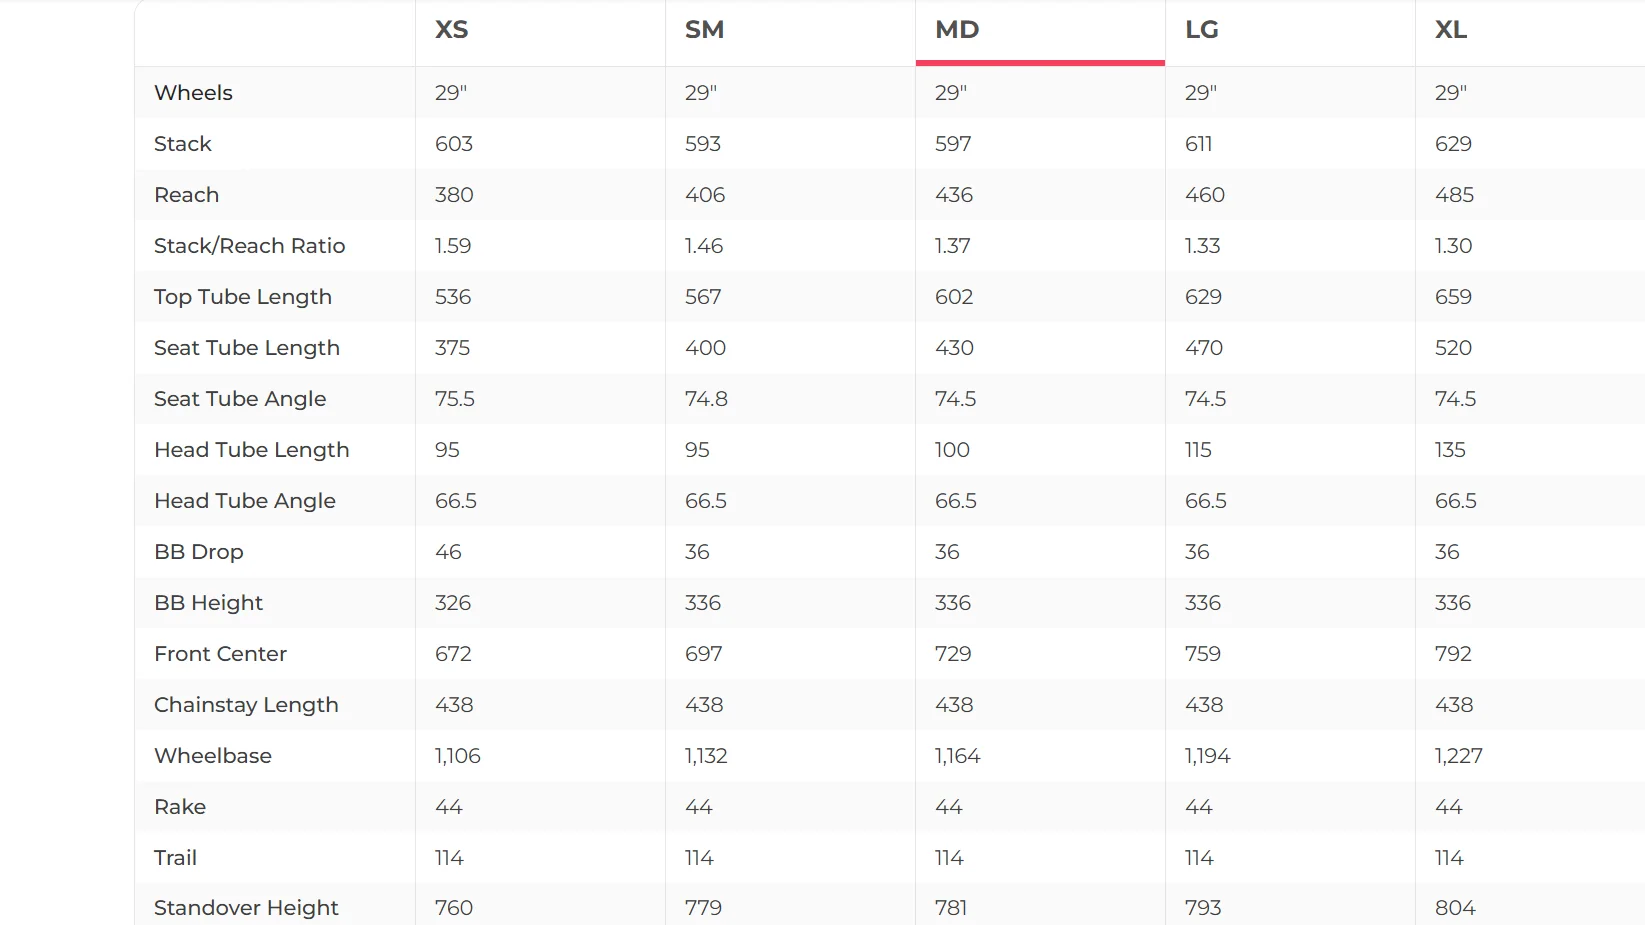Viewport: 1645px width, 925px height.
Task: Click the Reach row label
Action: tap(186, 195)
